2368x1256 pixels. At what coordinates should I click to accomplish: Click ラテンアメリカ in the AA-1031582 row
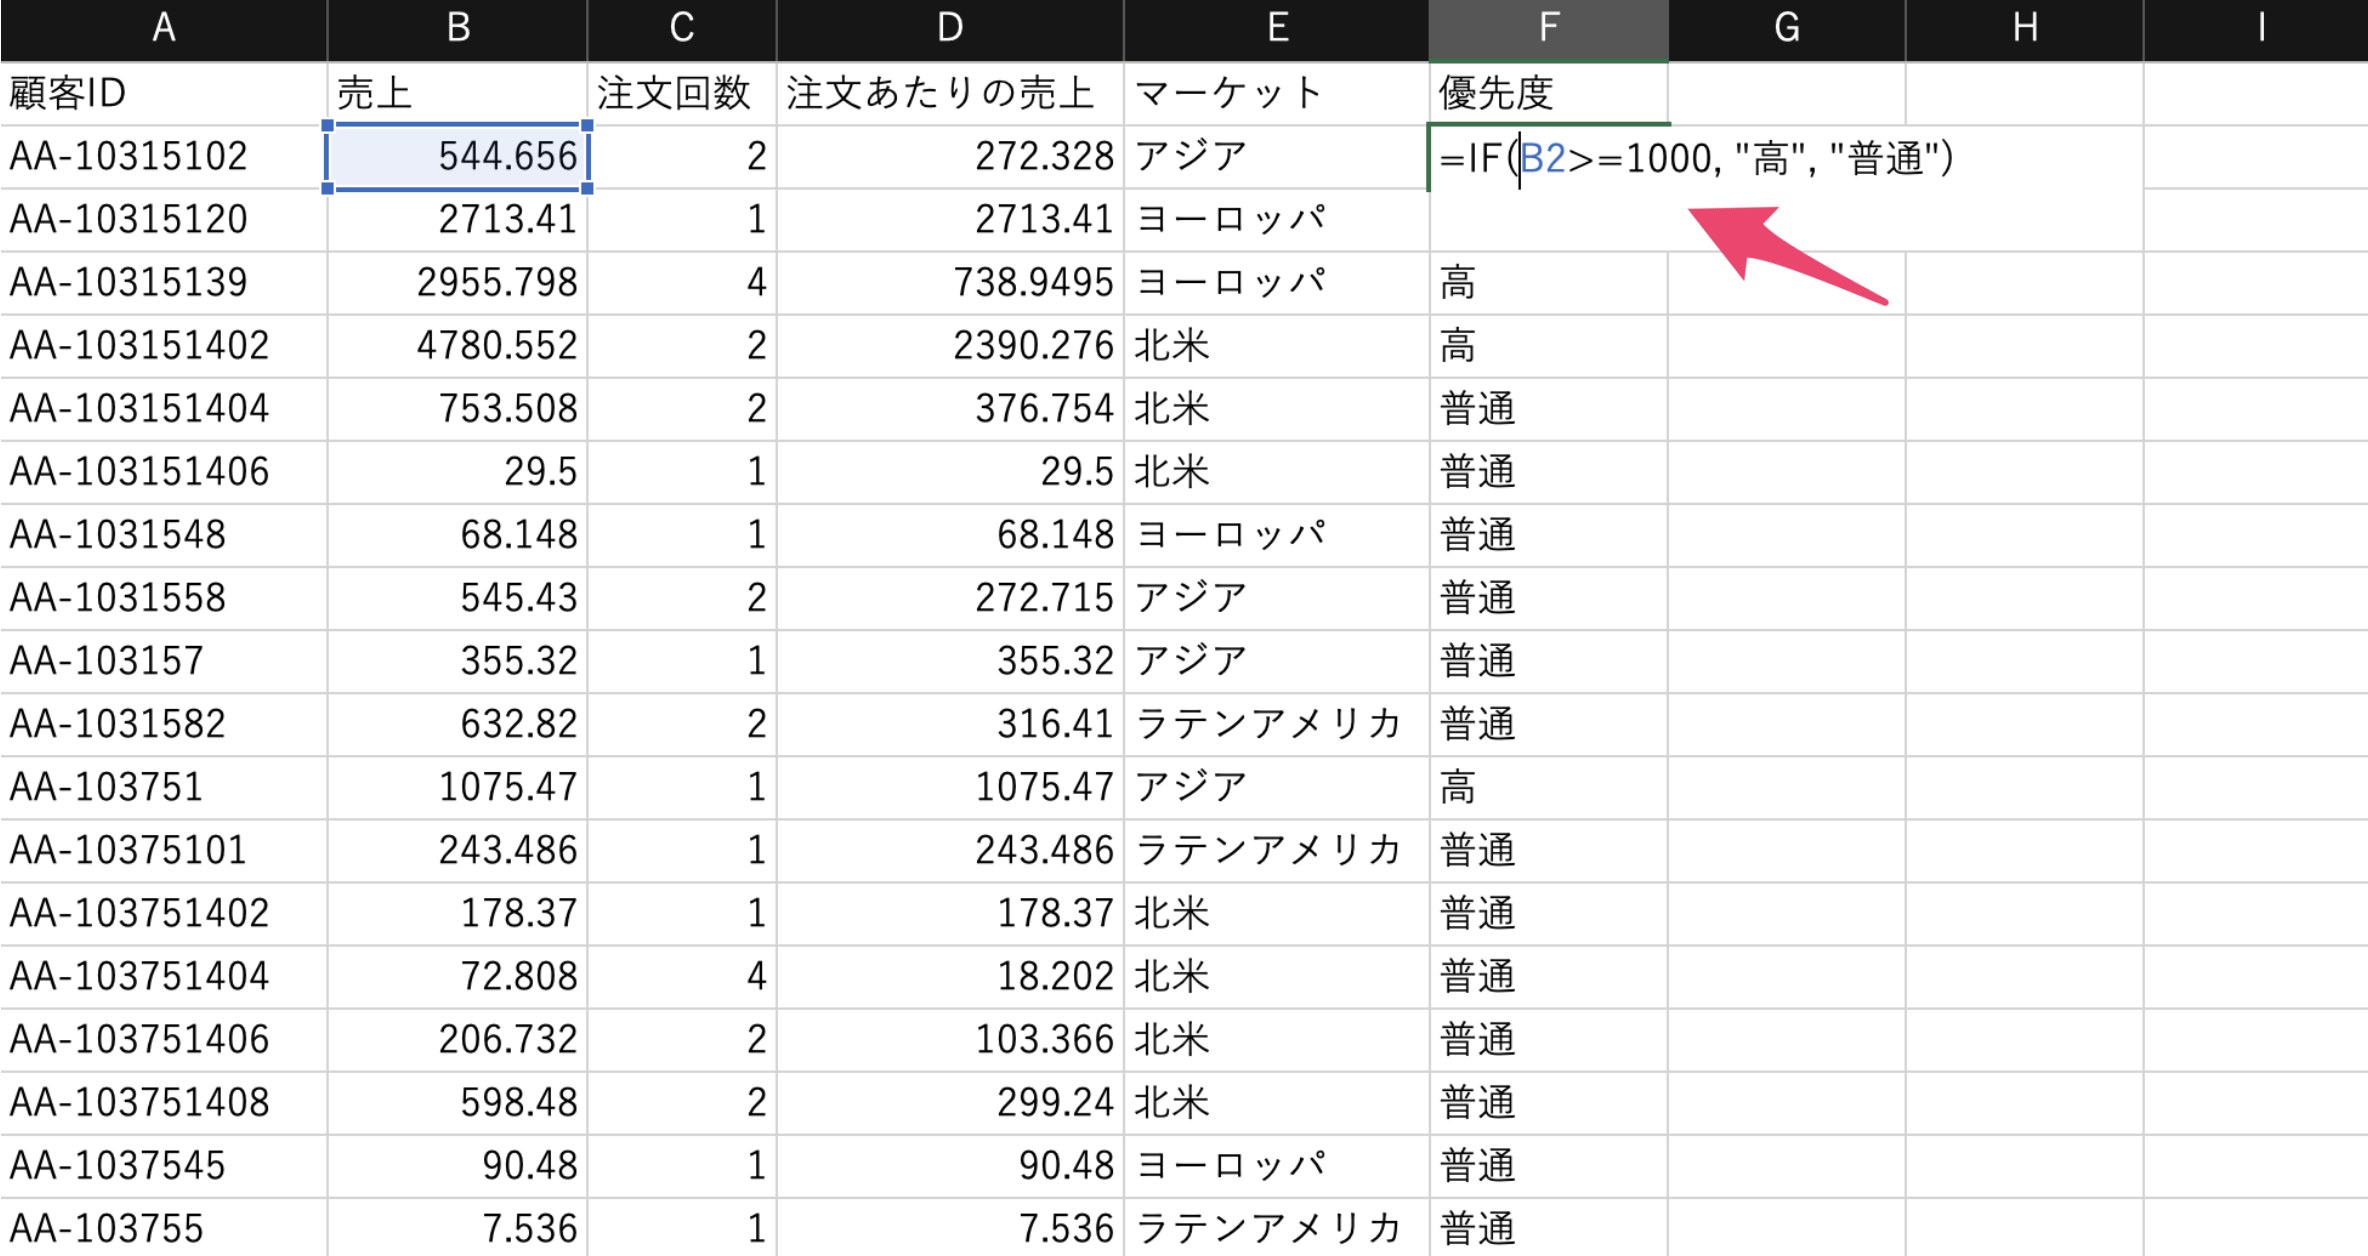point(1277,724)
